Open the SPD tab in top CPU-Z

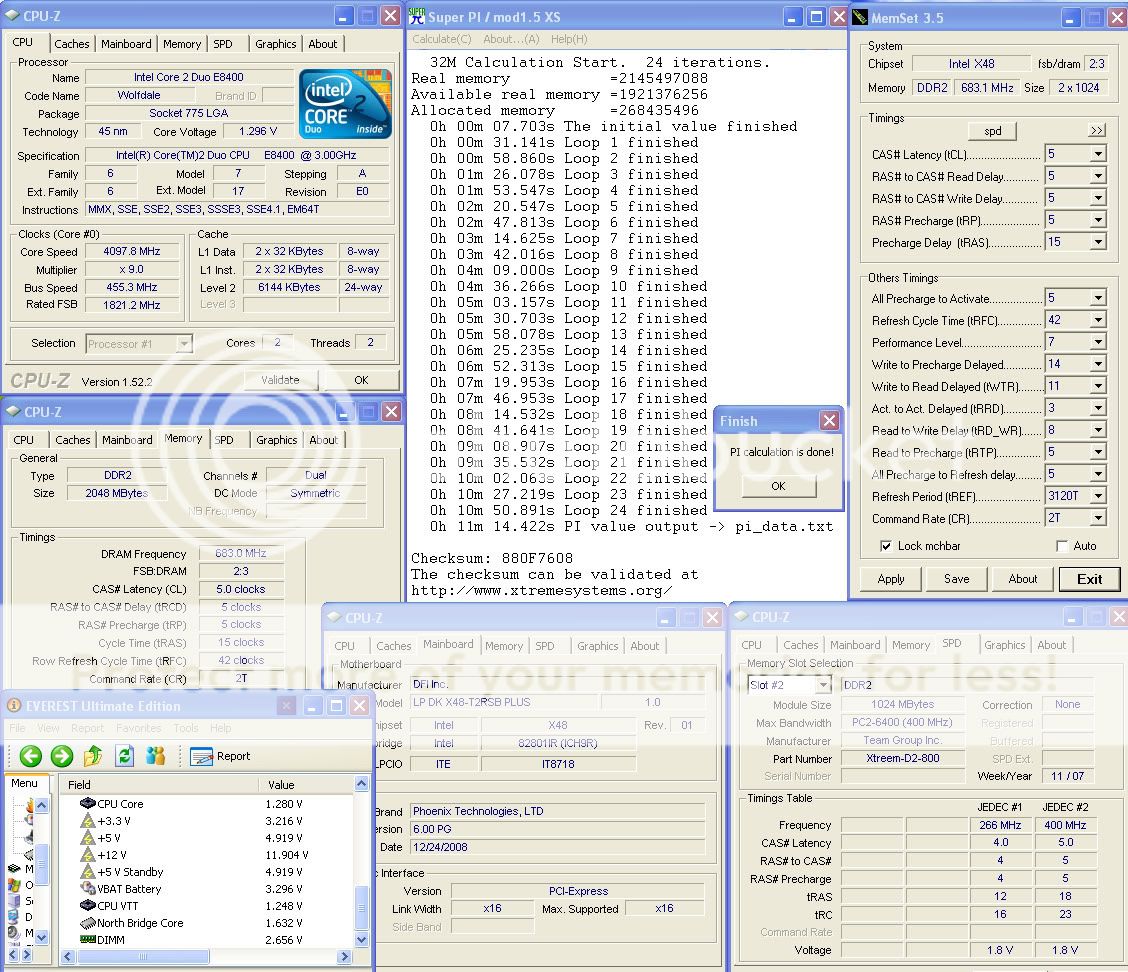[x=223, y=44]
